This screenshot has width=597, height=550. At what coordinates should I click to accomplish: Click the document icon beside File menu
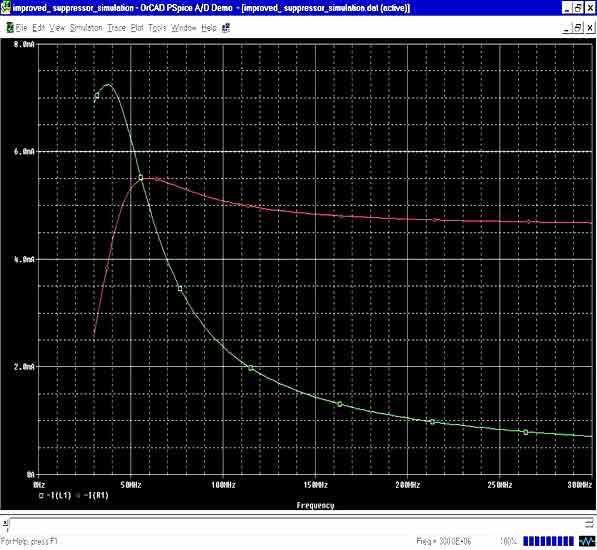(10, 28)
